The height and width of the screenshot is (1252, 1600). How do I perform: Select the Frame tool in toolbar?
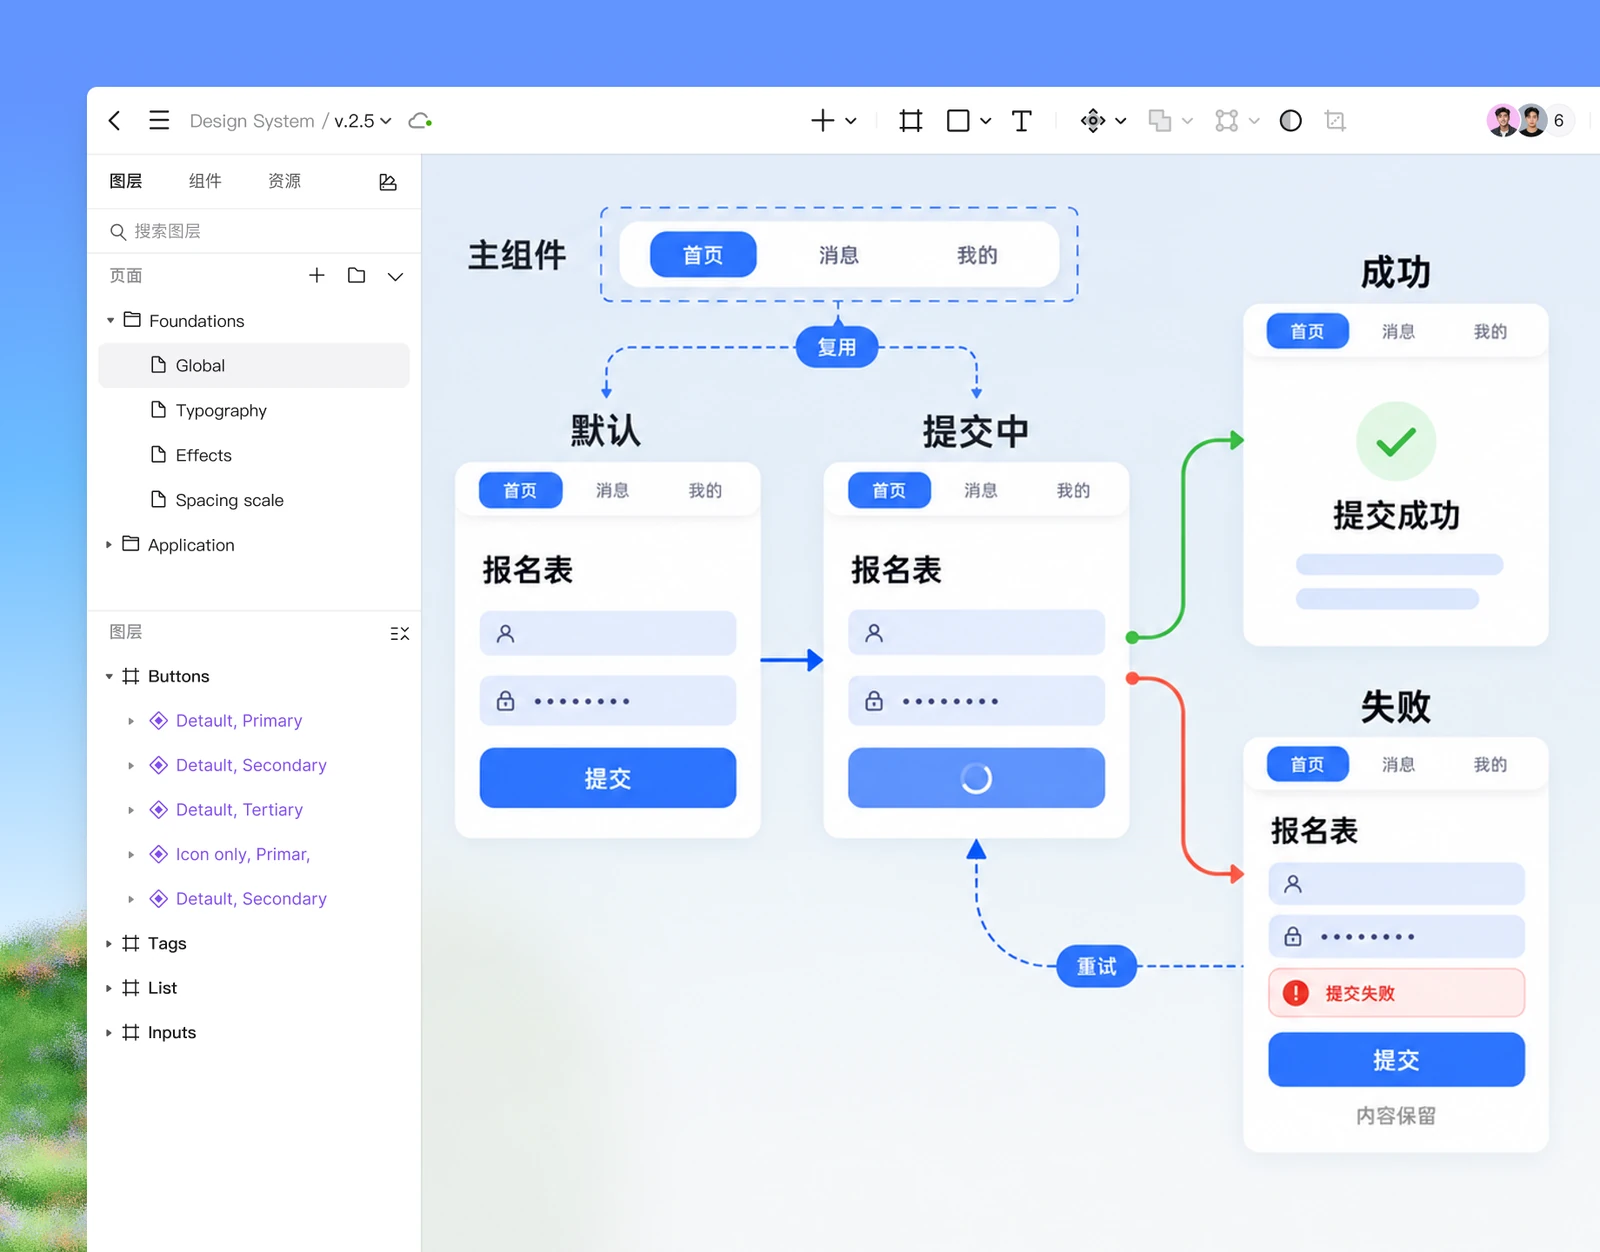[x=910, y=121]
